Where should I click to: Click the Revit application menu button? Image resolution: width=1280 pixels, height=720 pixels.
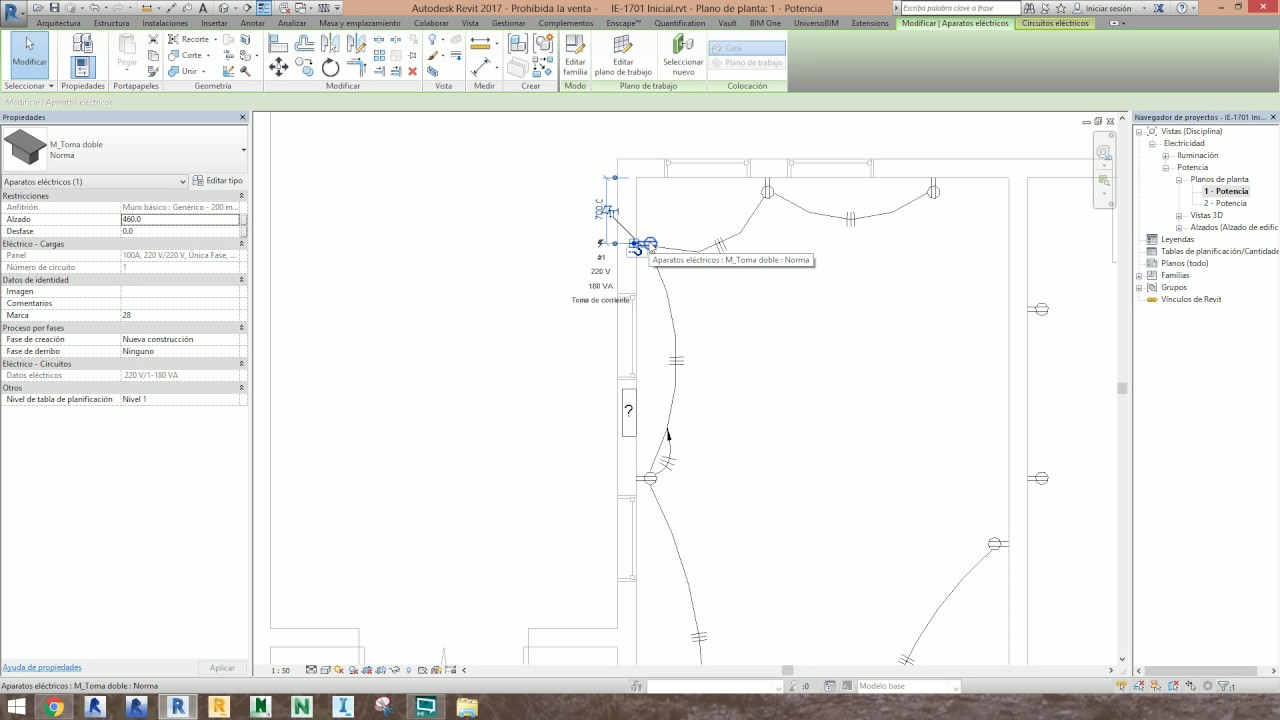coord(12,13)
